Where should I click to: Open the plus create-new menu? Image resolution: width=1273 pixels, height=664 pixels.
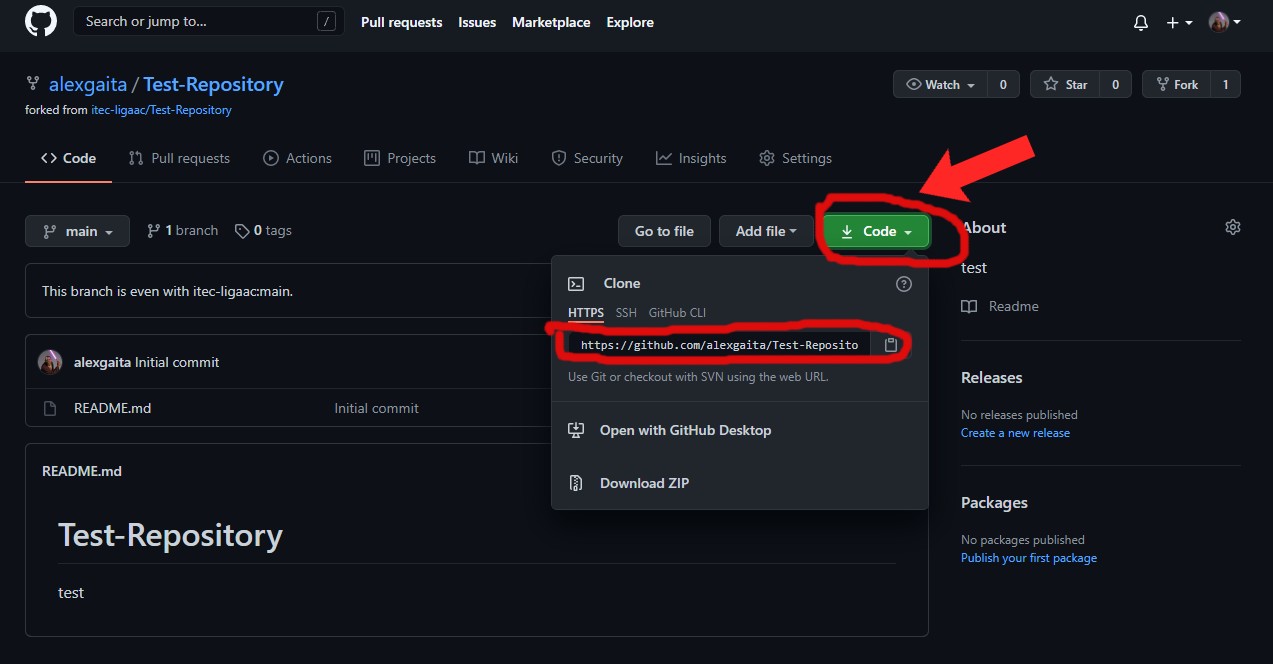(x=1179, y=22)
